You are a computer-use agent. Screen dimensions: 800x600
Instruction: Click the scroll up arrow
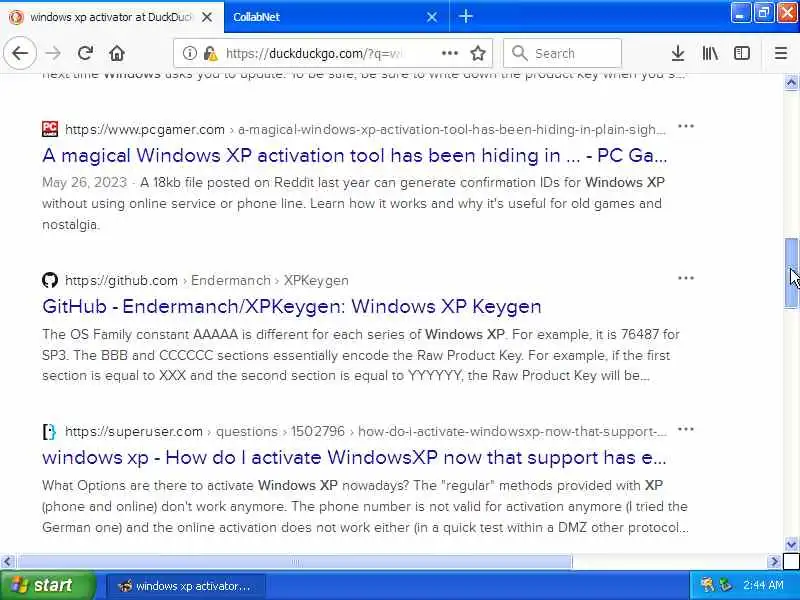791,82
